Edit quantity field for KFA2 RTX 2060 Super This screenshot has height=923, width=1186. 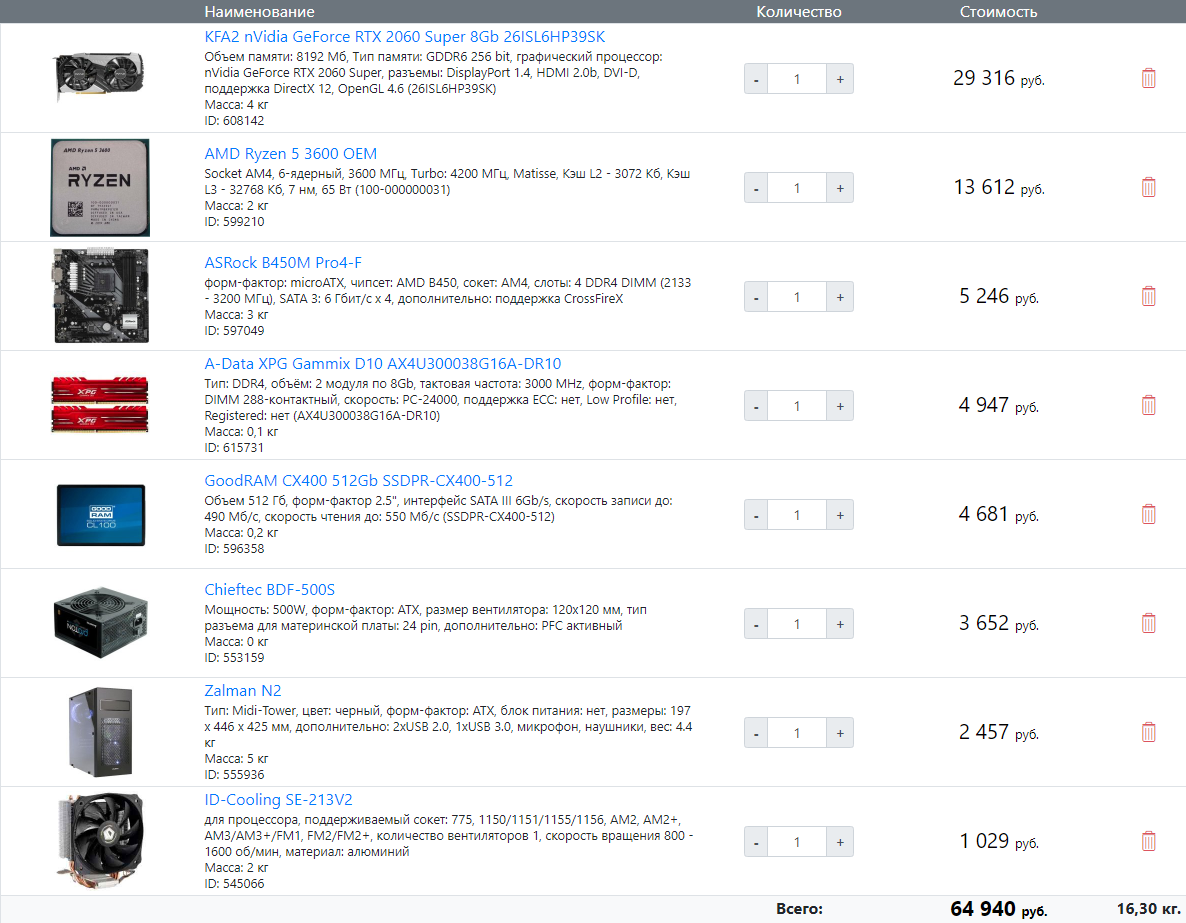coord(796,79)
